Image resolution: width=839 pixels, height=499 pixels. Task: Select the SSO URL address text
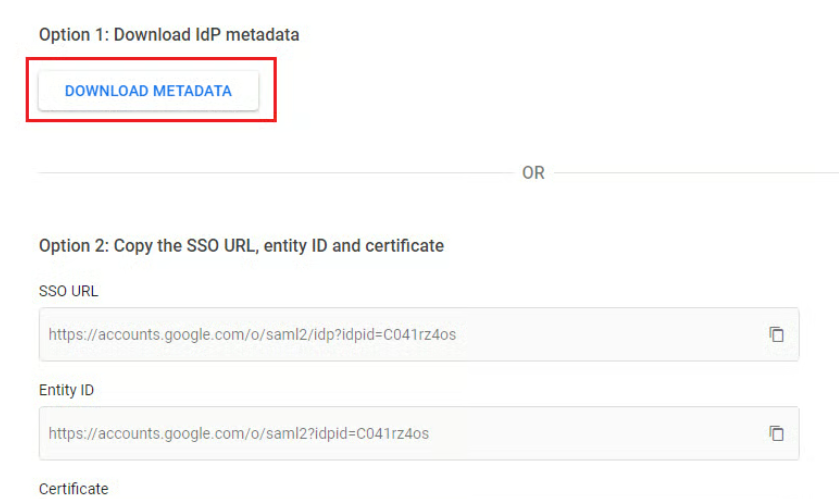252,334
